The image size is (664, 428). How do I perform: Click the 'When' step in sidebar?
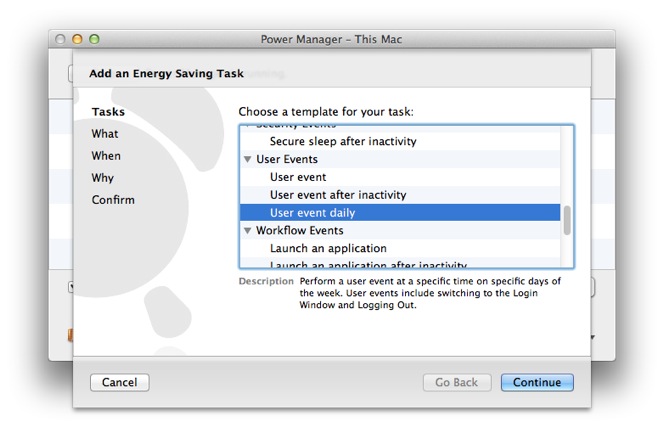point(106,156)
